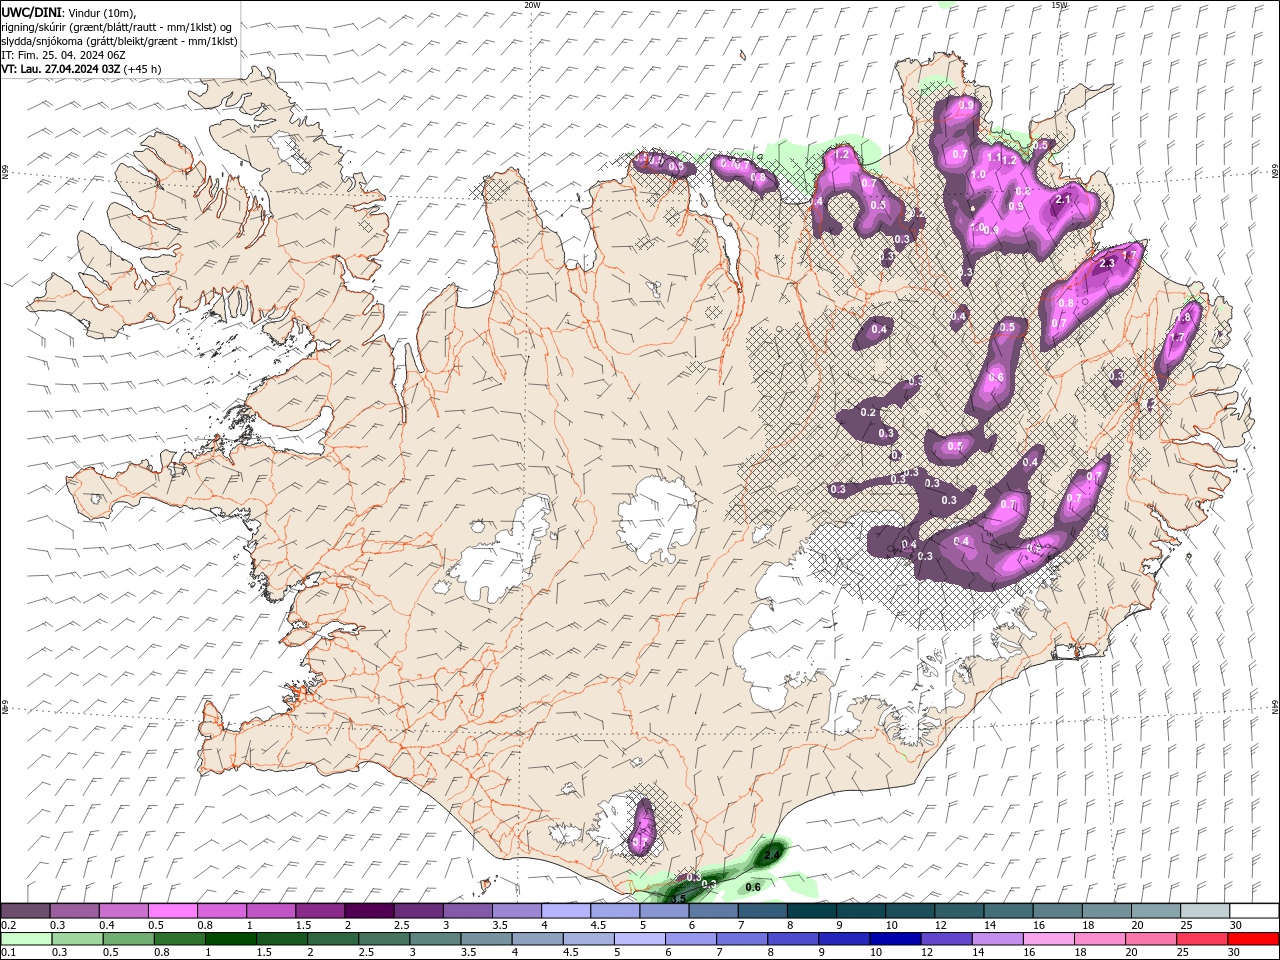The height and width of the screenshot is (960, 1280).
Task: Select rain legend swatch between 8 and 9
Action: pos(792,939)
